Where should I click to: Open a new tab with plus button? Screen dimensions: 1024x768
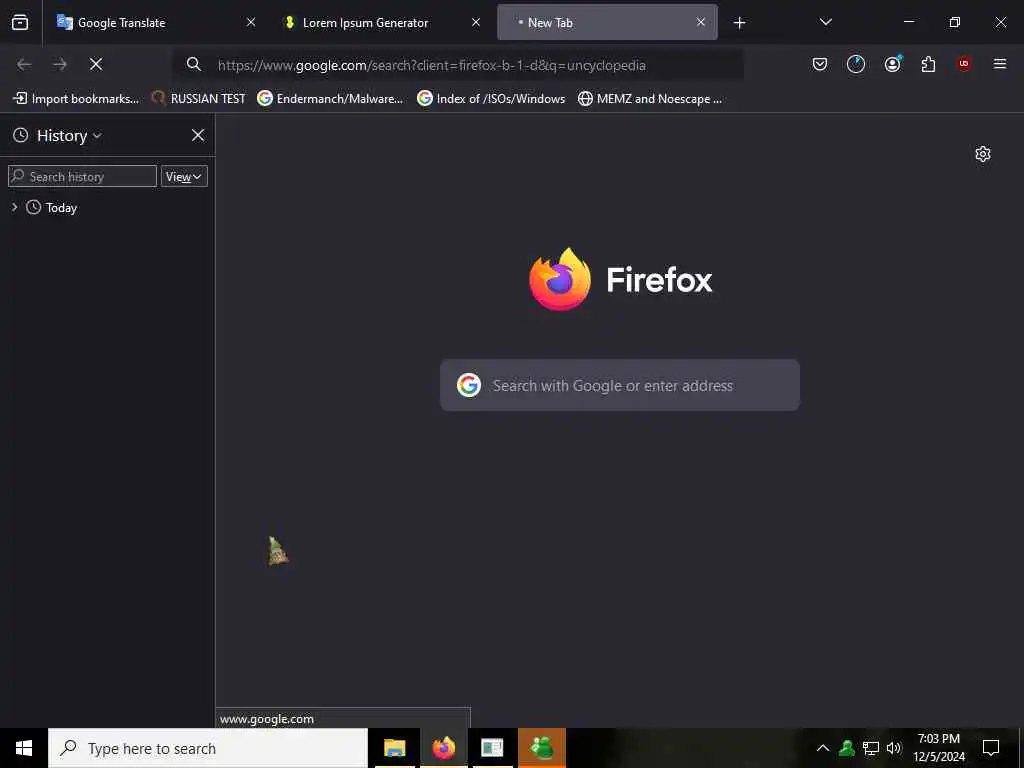739,23
